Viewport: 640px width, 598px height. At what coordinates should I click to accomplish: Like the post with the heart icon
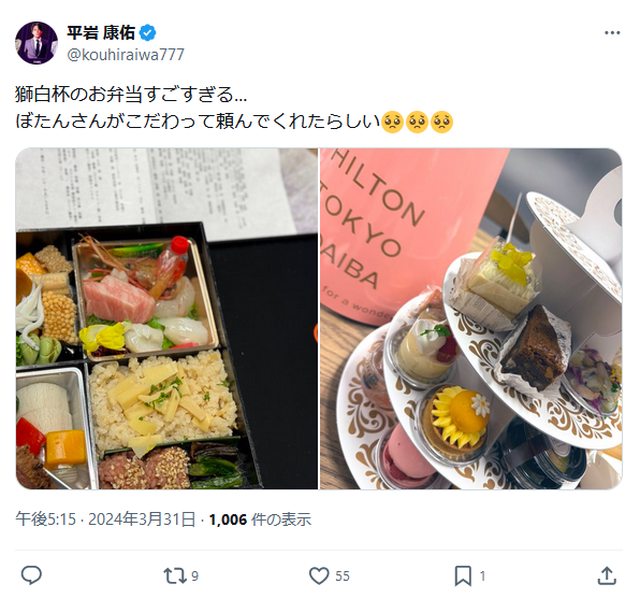(319, 576)
